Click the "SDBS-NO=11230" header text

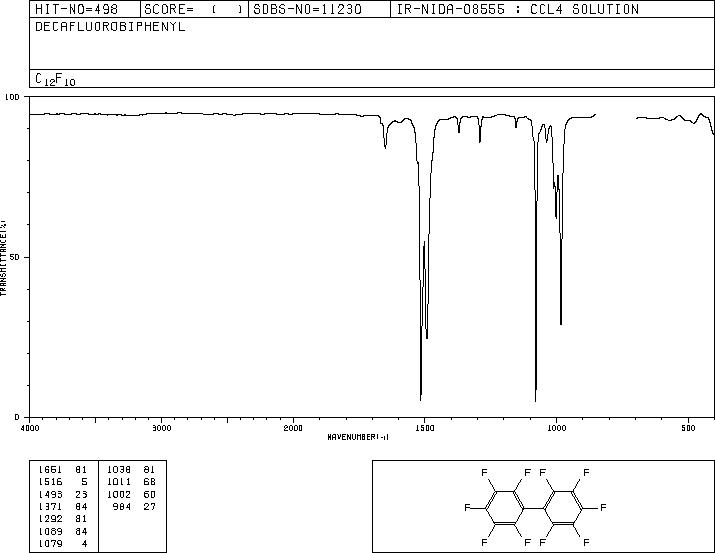[307, 9]
